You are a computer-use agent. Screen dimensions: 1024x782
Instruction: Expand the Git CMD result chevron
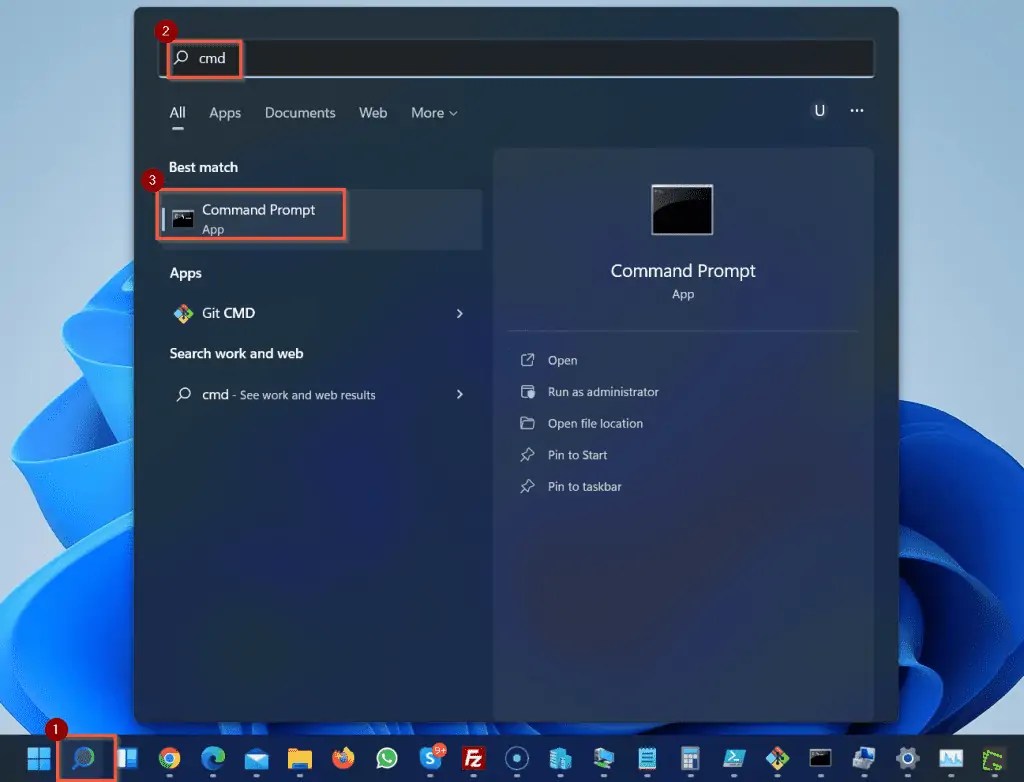pyautogui.click(x=459, y=313)
